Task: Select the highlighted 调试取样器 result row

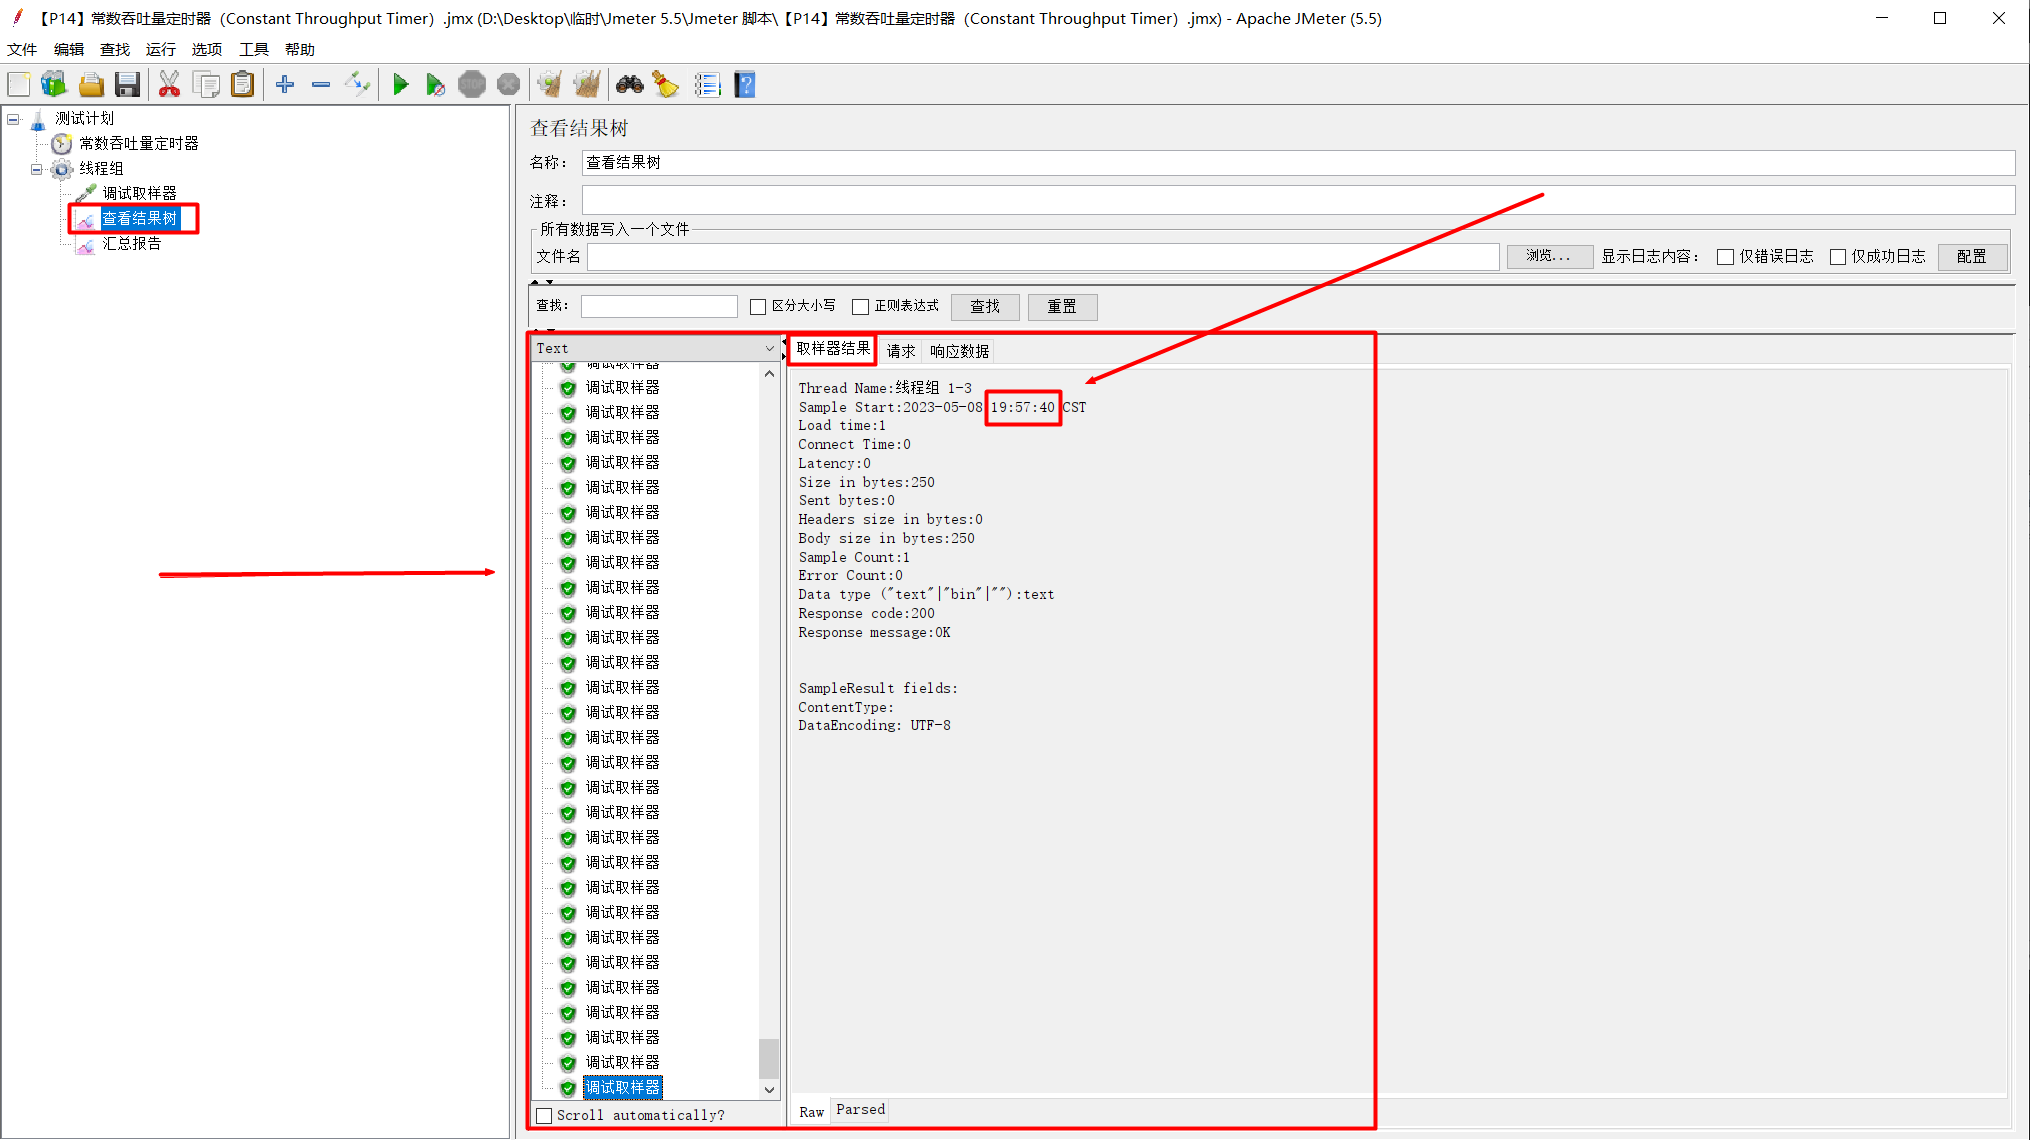Action: coord(622,1087)
